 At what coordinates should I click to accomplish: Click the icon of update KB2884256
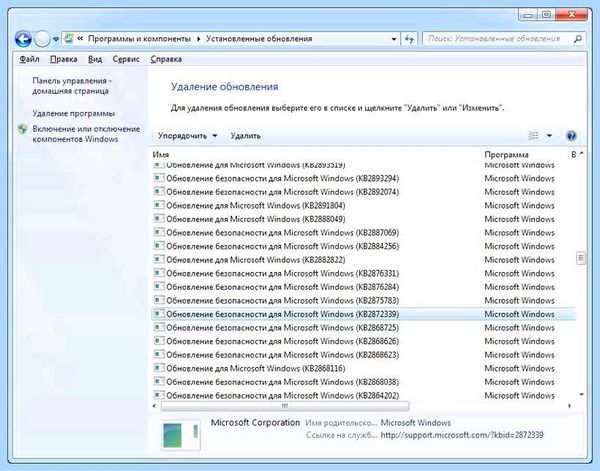[x=159, y=246]
